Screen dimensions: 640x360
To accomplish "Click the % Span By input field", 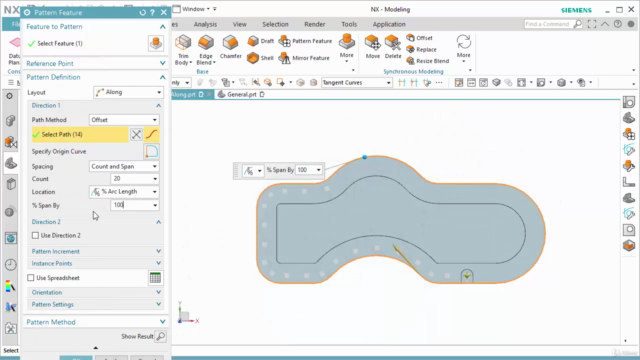I will (131, 205).
